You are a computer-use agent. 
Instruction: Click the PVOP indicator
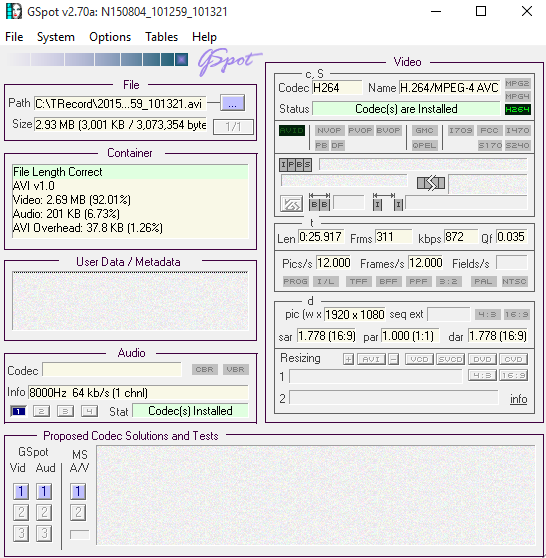tap(360, 131)
